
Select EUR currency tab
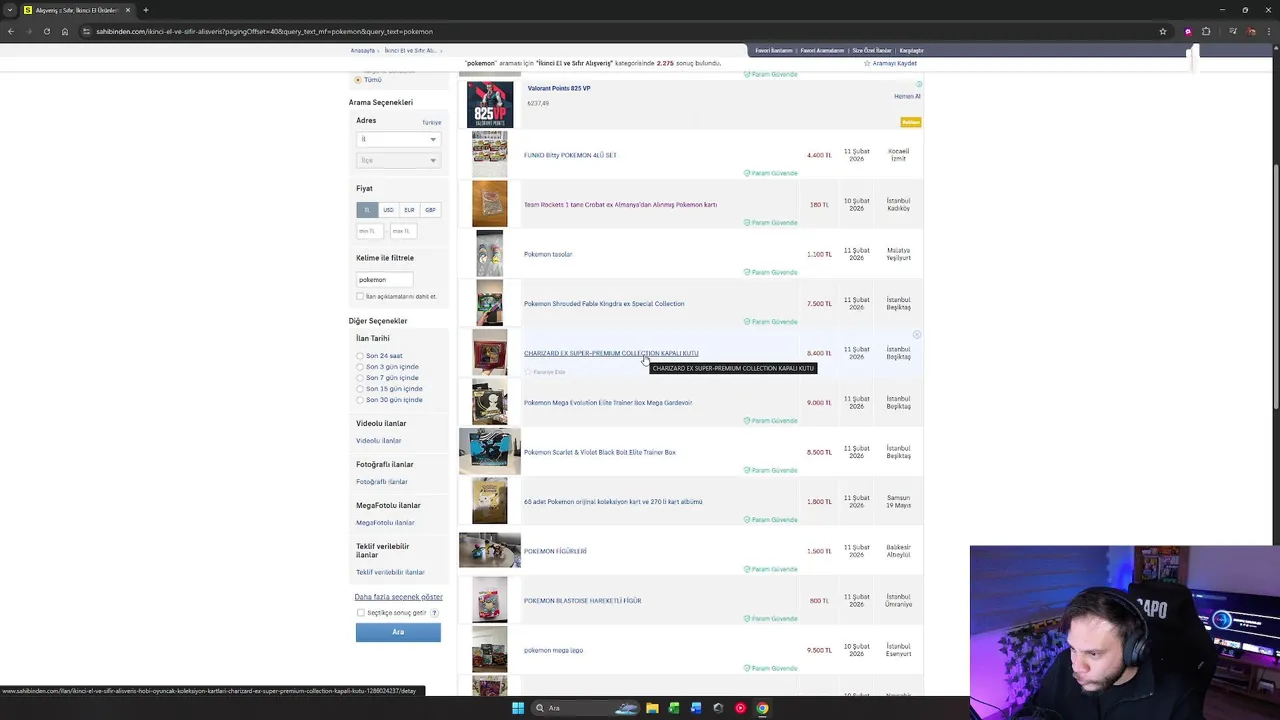(x=409, y=210)
